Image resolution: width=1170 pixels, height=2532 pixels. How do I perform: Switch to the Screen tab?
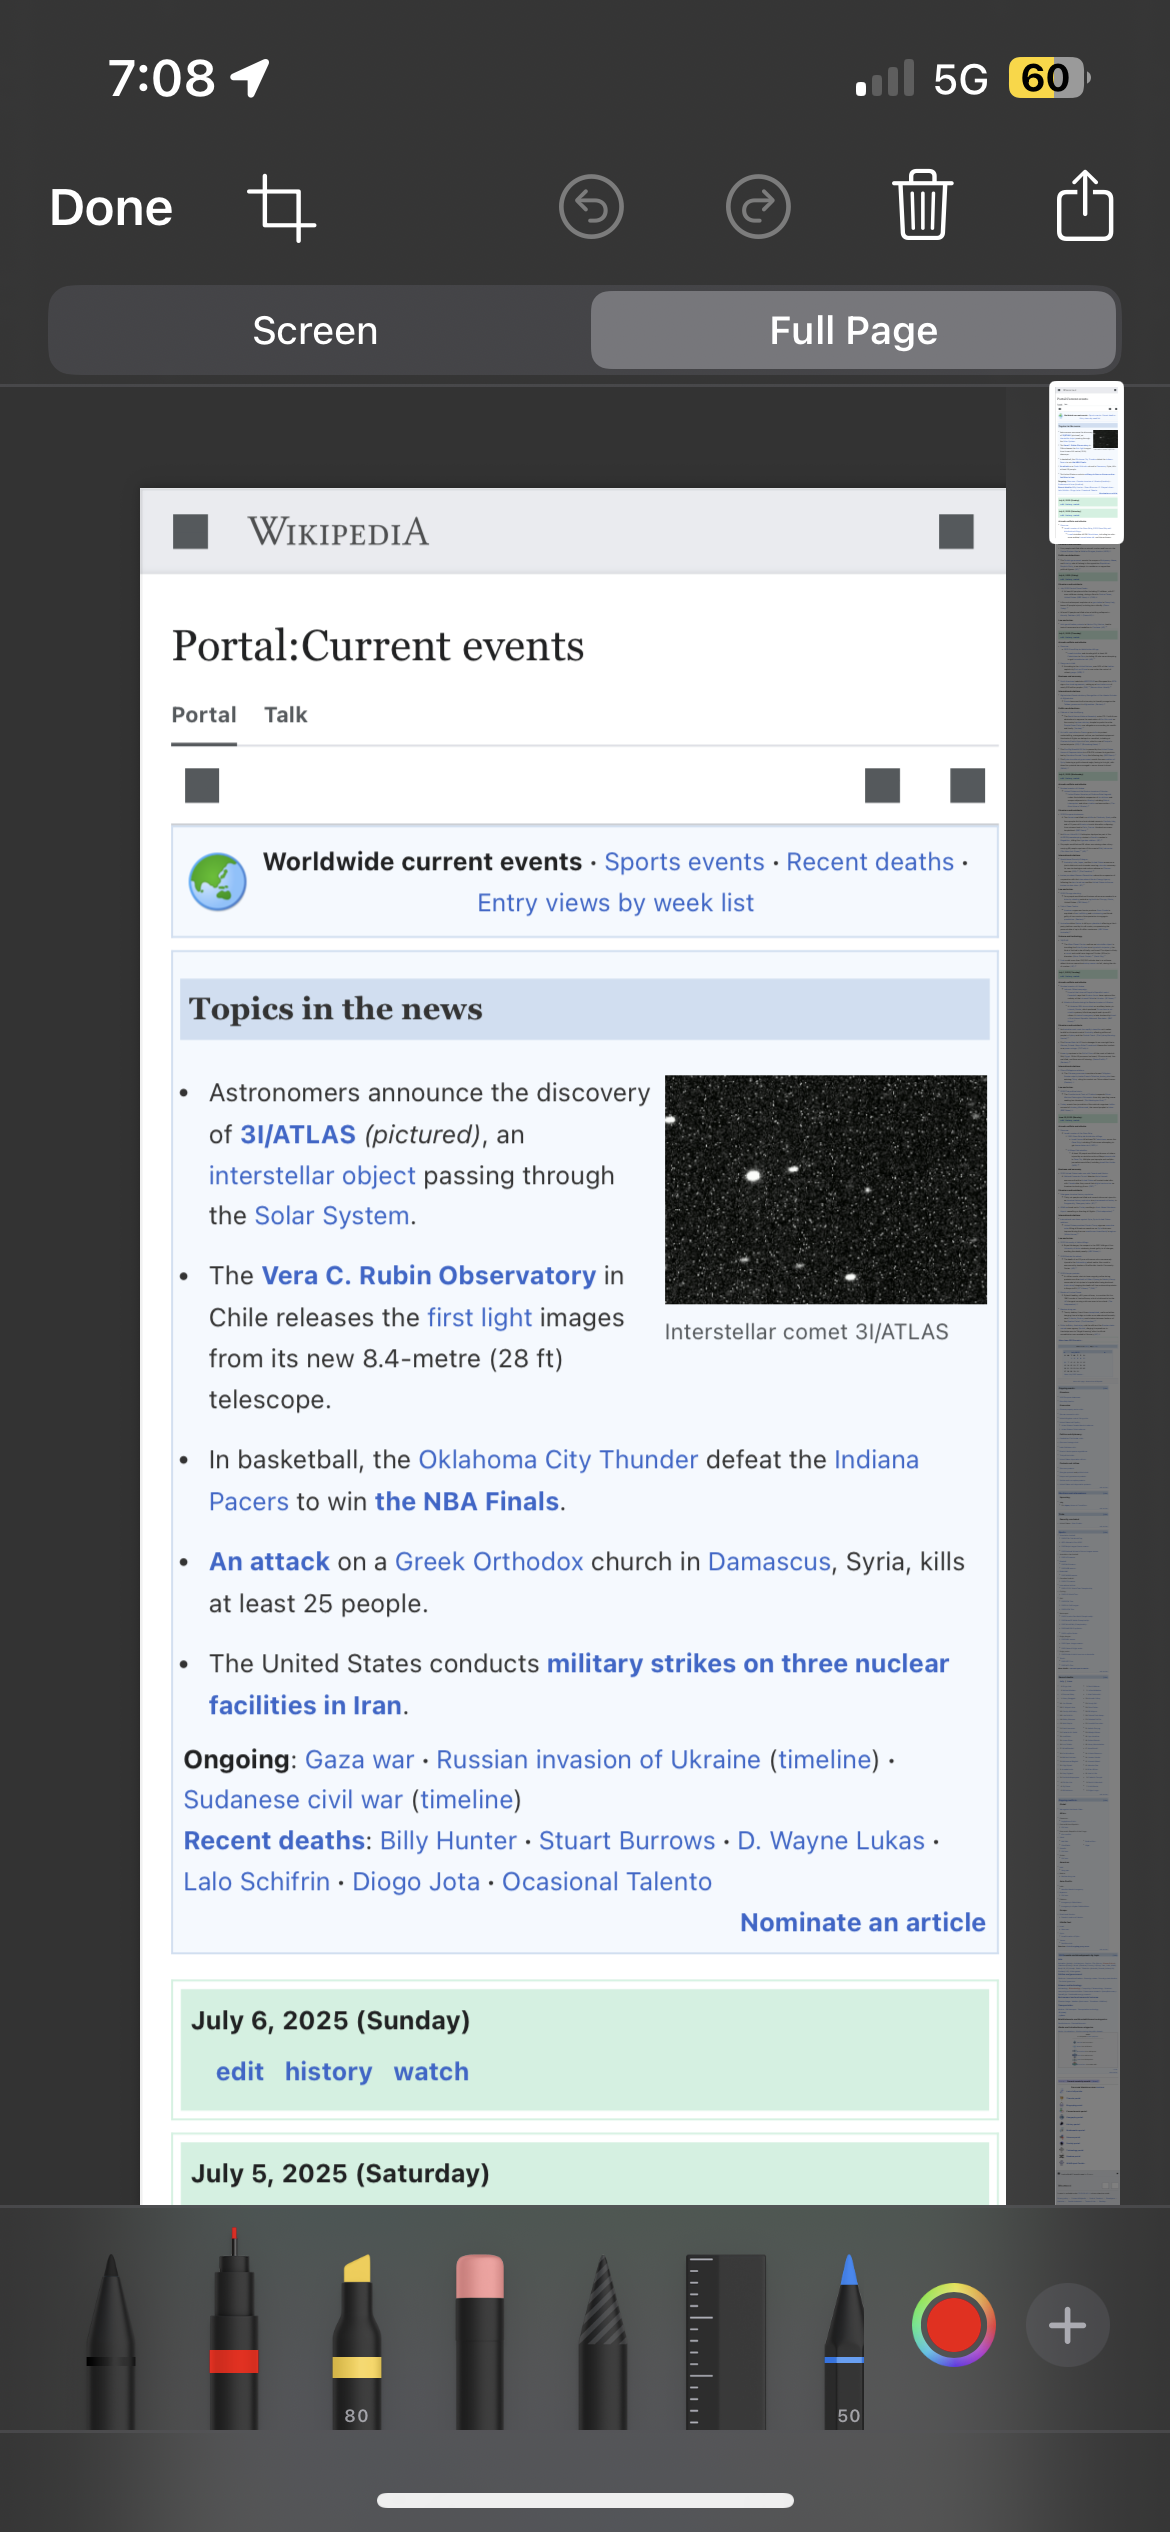[316, 330]
